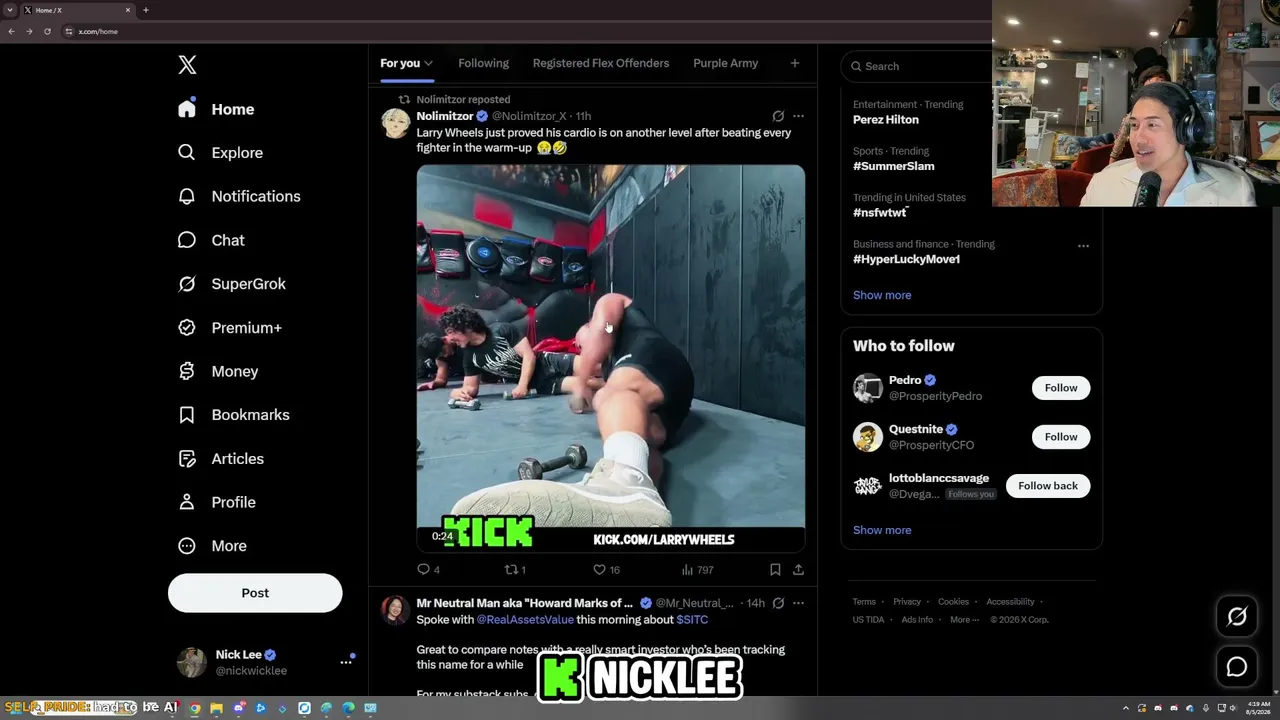Open Mr Neutral Man's avatar

click(x=395, y=610)
